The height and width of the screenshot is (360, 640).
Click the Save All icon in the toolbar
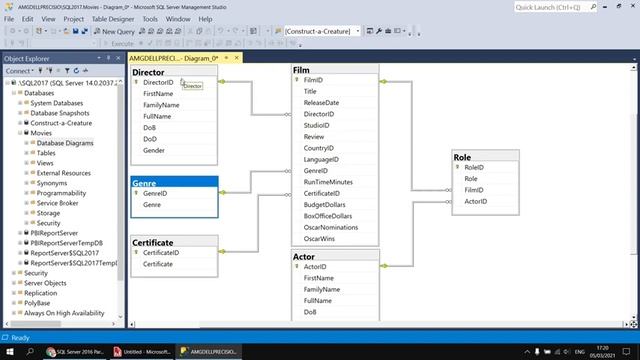pyautogui.click(x=84, y=31)
